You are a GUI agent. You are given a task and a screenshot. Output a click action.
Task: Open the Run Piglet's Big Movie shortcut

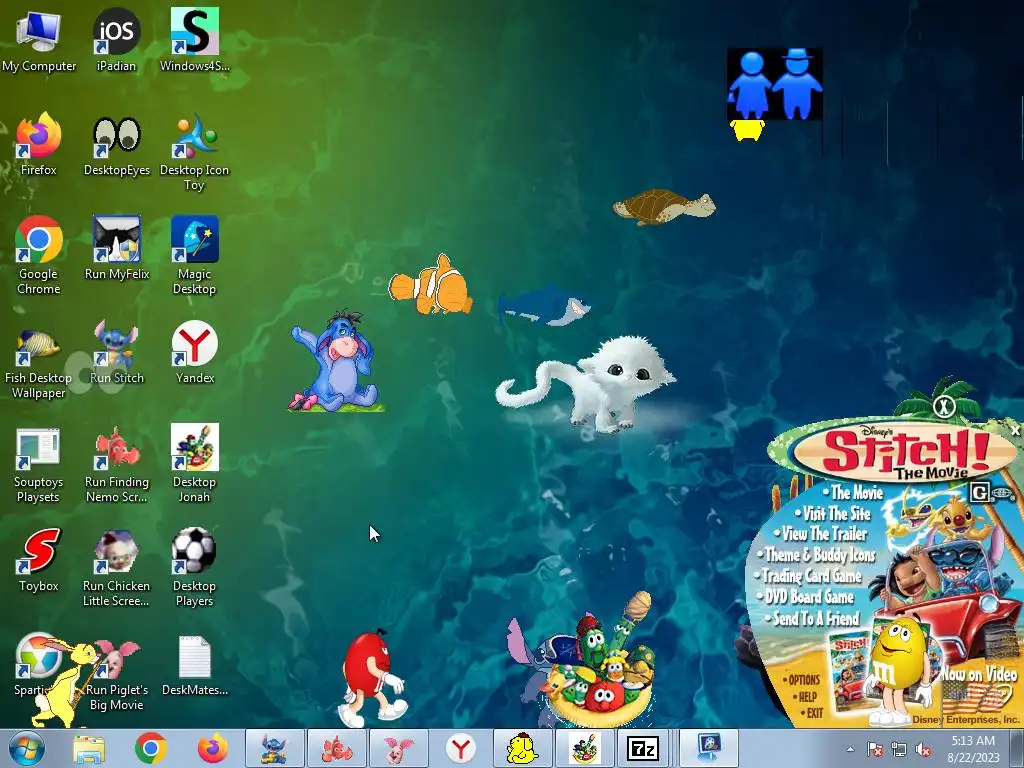click(x=116, y=673)
